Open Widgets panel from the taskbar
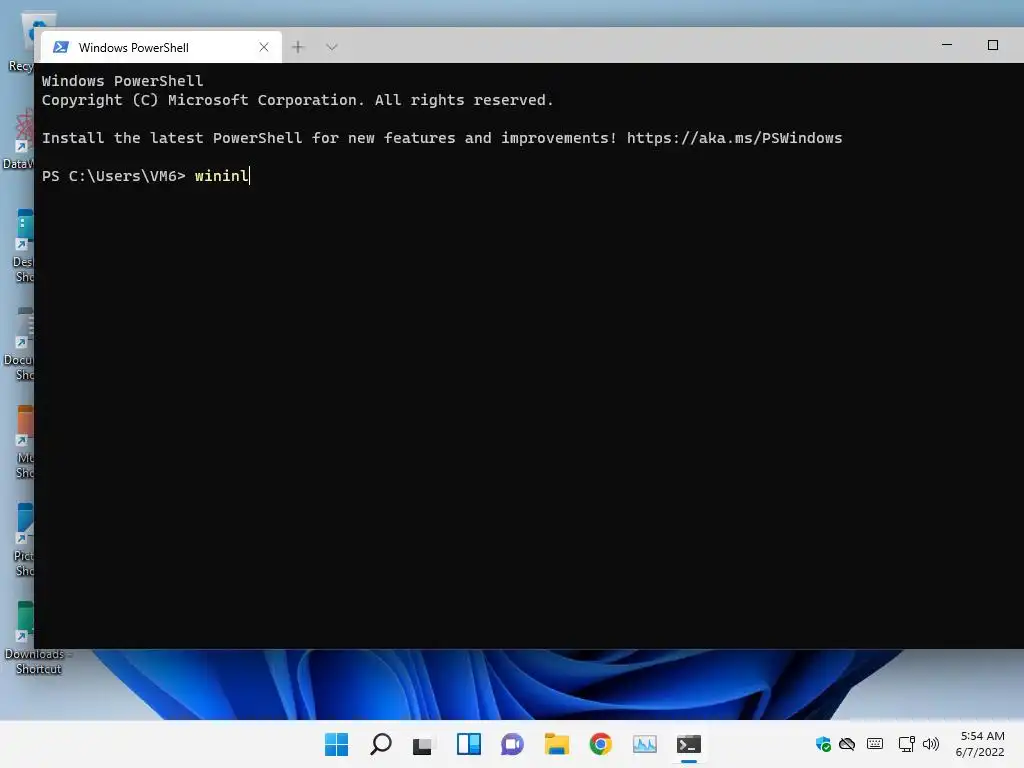 tap(468, 744)
